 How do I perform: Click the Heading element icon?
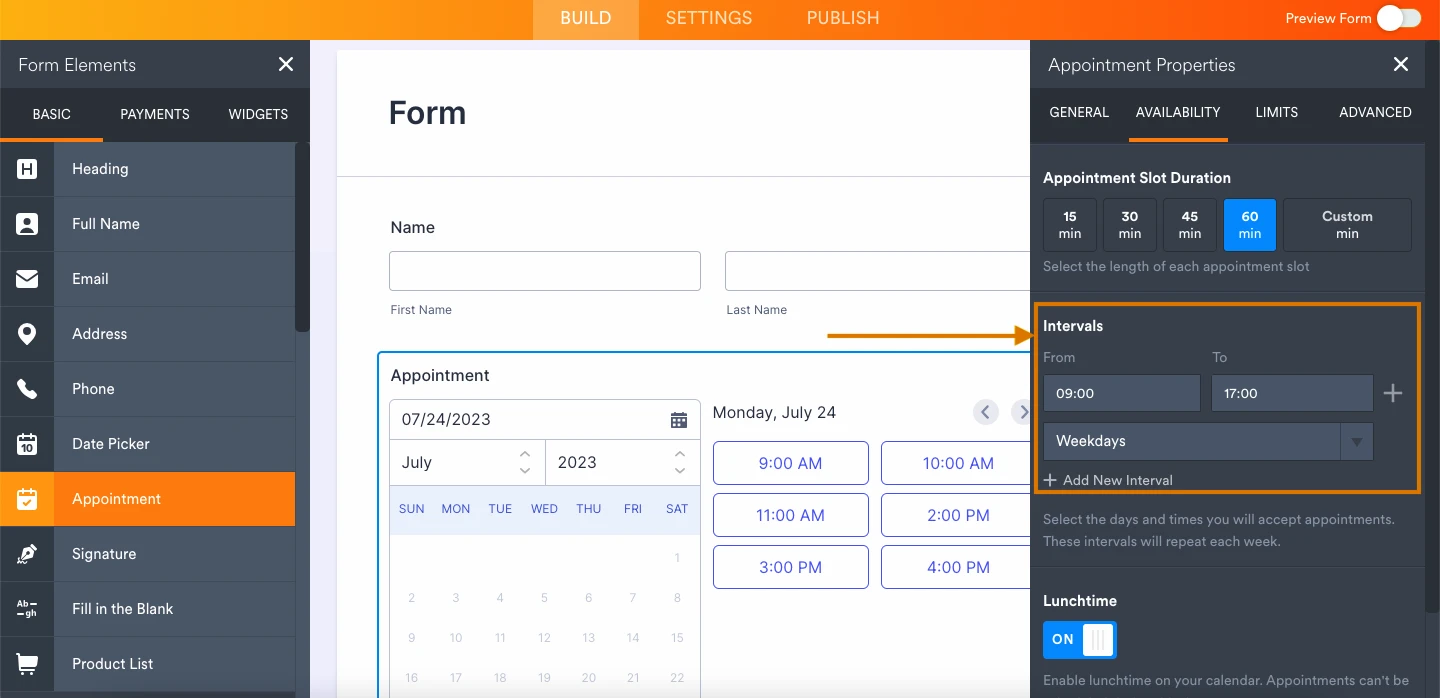coord(27,169)
